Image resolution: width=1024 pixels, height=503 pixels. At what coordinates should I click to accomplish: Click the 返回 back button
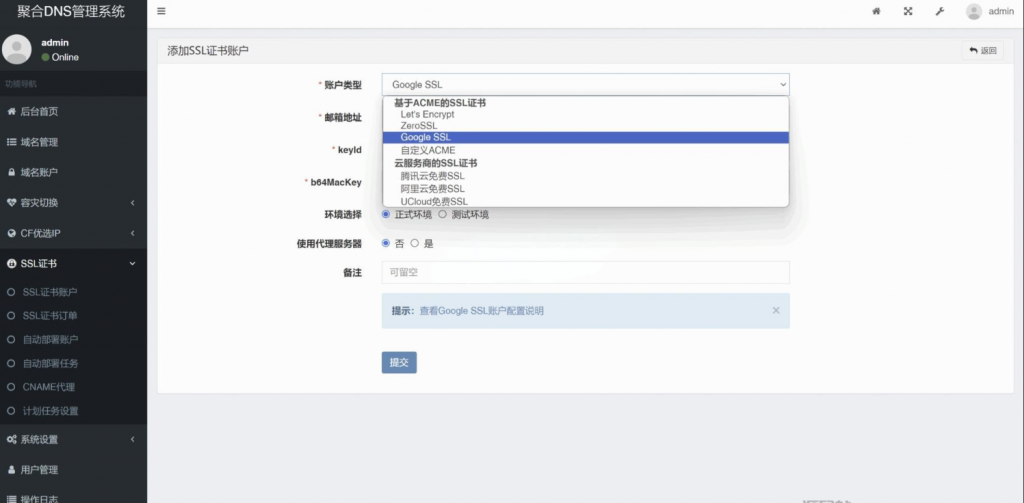point(982,50)
